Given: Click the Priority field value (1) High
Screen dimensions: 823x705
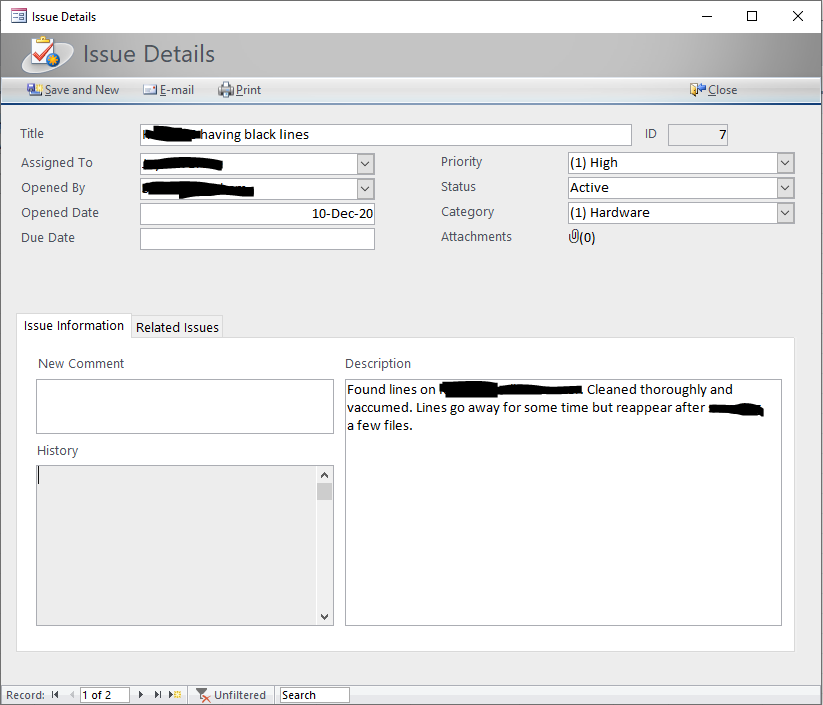Looking at the screenshot, I should click(594, 163).
